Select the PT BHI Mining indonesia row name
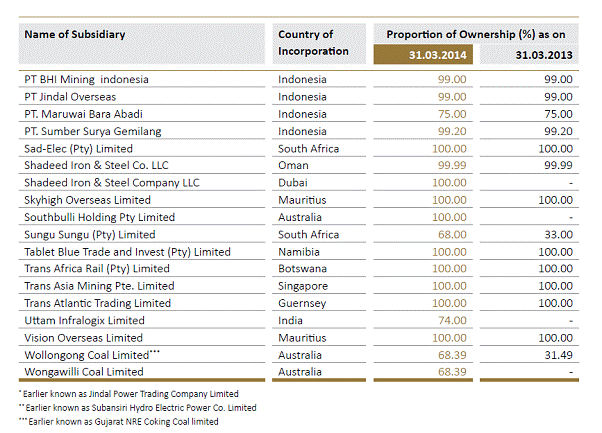The width and height of the screenshot is (602, 433). point(86,79)
